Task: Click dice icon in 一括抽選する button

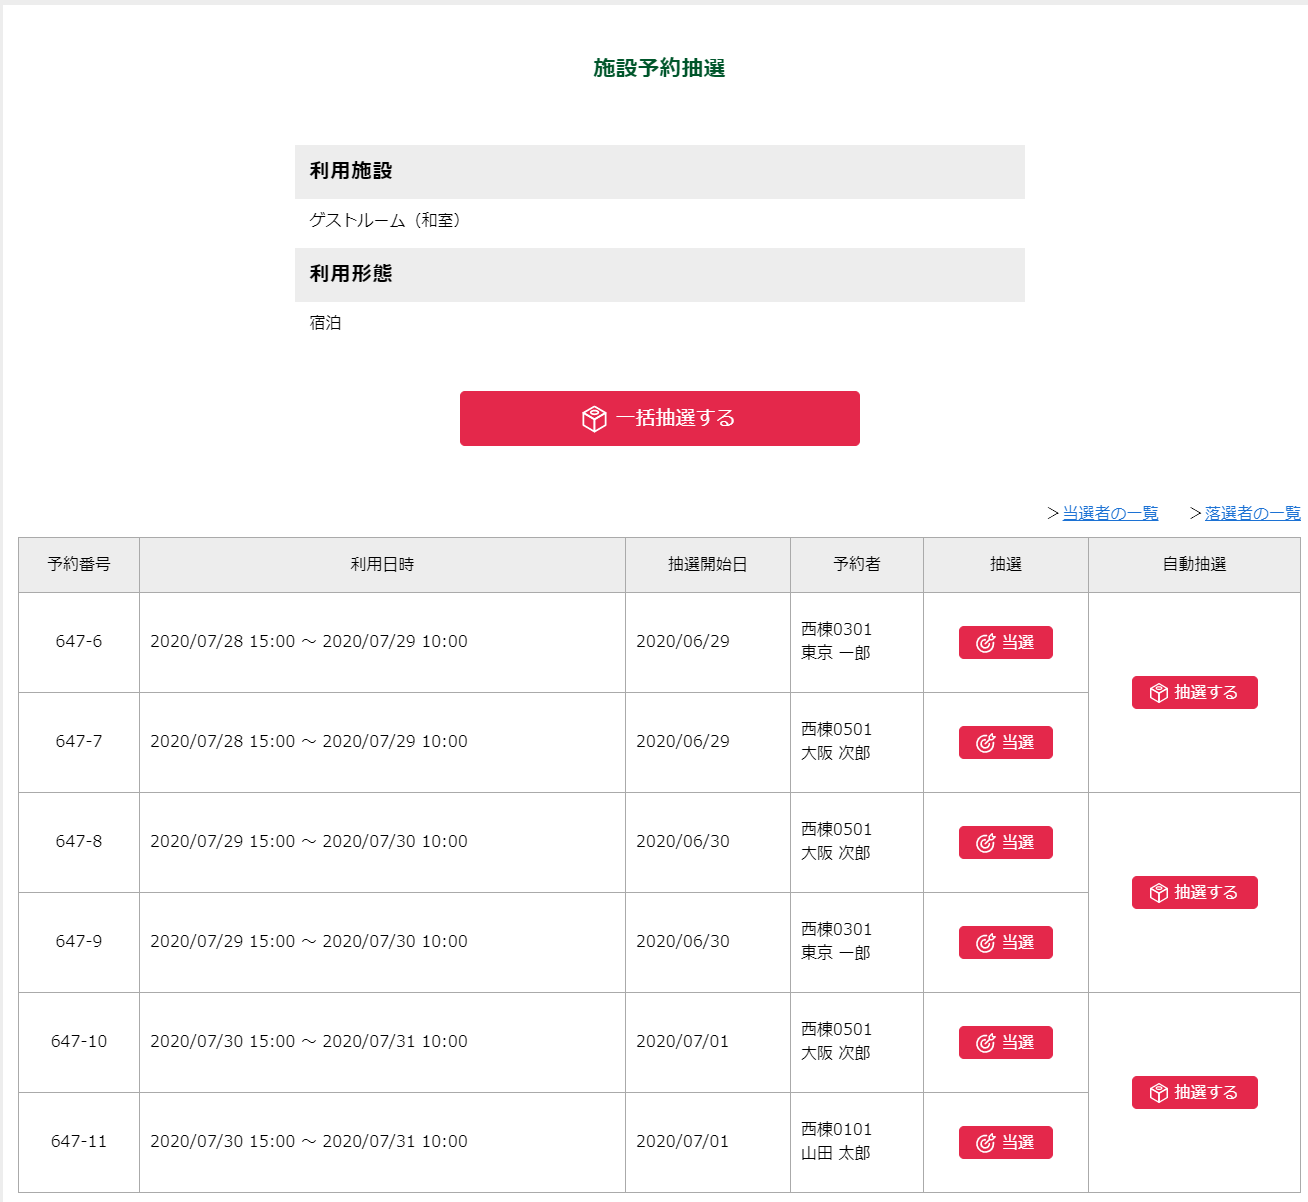Action: tap(594, 419)
